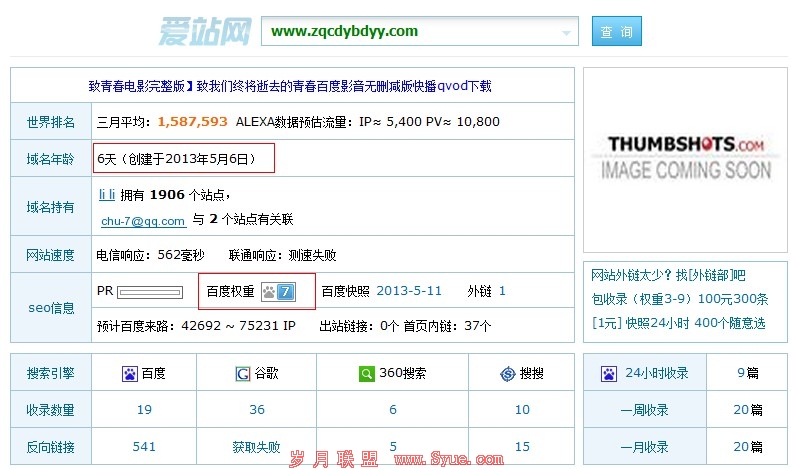The width and height of the screenshot is (791, 469).
Task: Click the Google indexed count 36
Action: [257, 410]
